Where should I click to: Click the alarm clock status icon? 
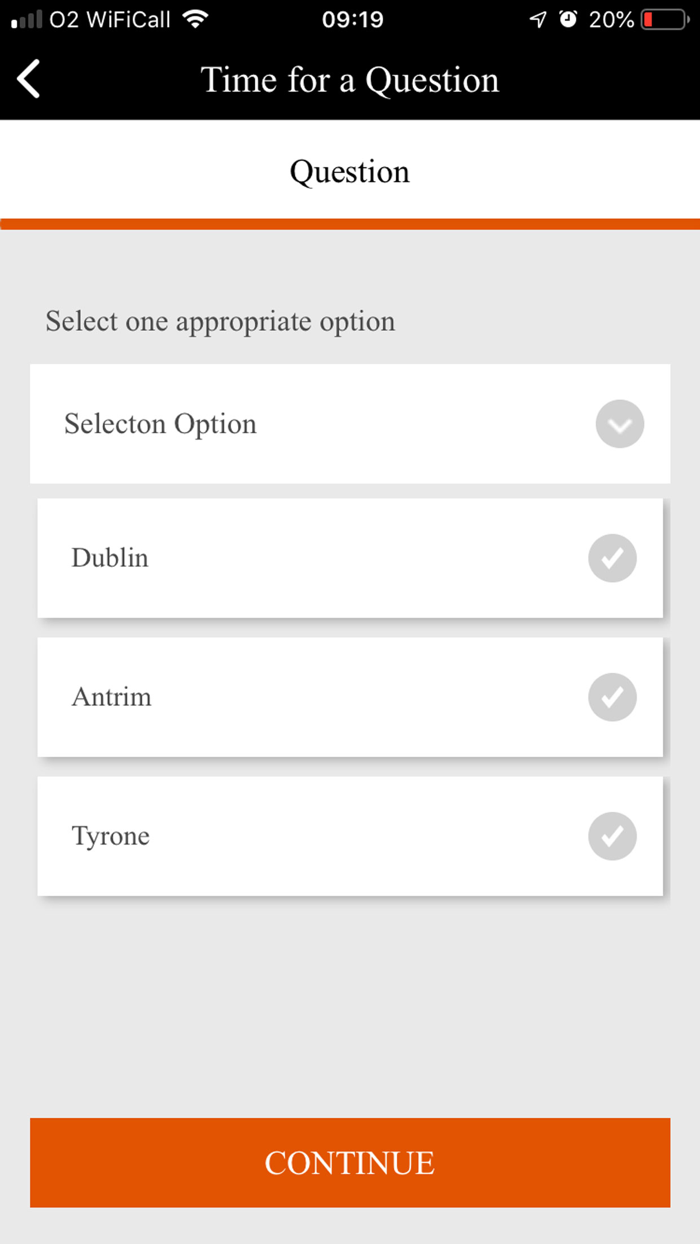click(x=568, y=19)
